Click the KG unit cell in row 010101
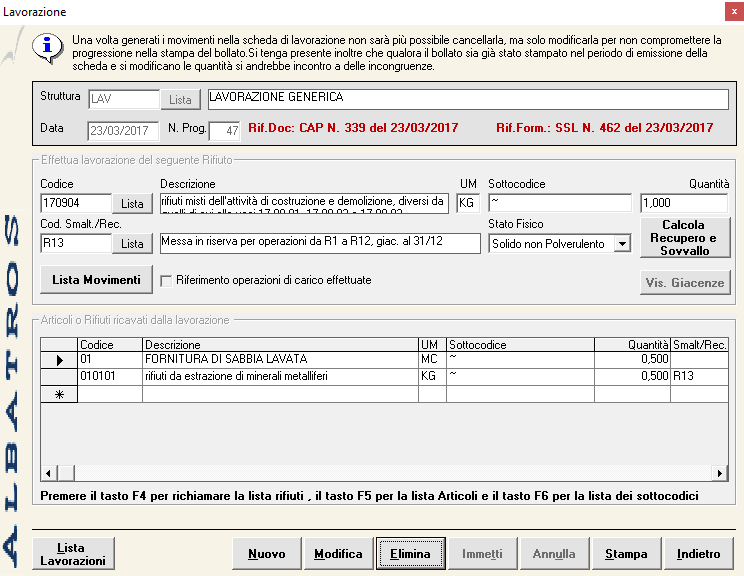 pyautogui.click(x=432, y=377)
